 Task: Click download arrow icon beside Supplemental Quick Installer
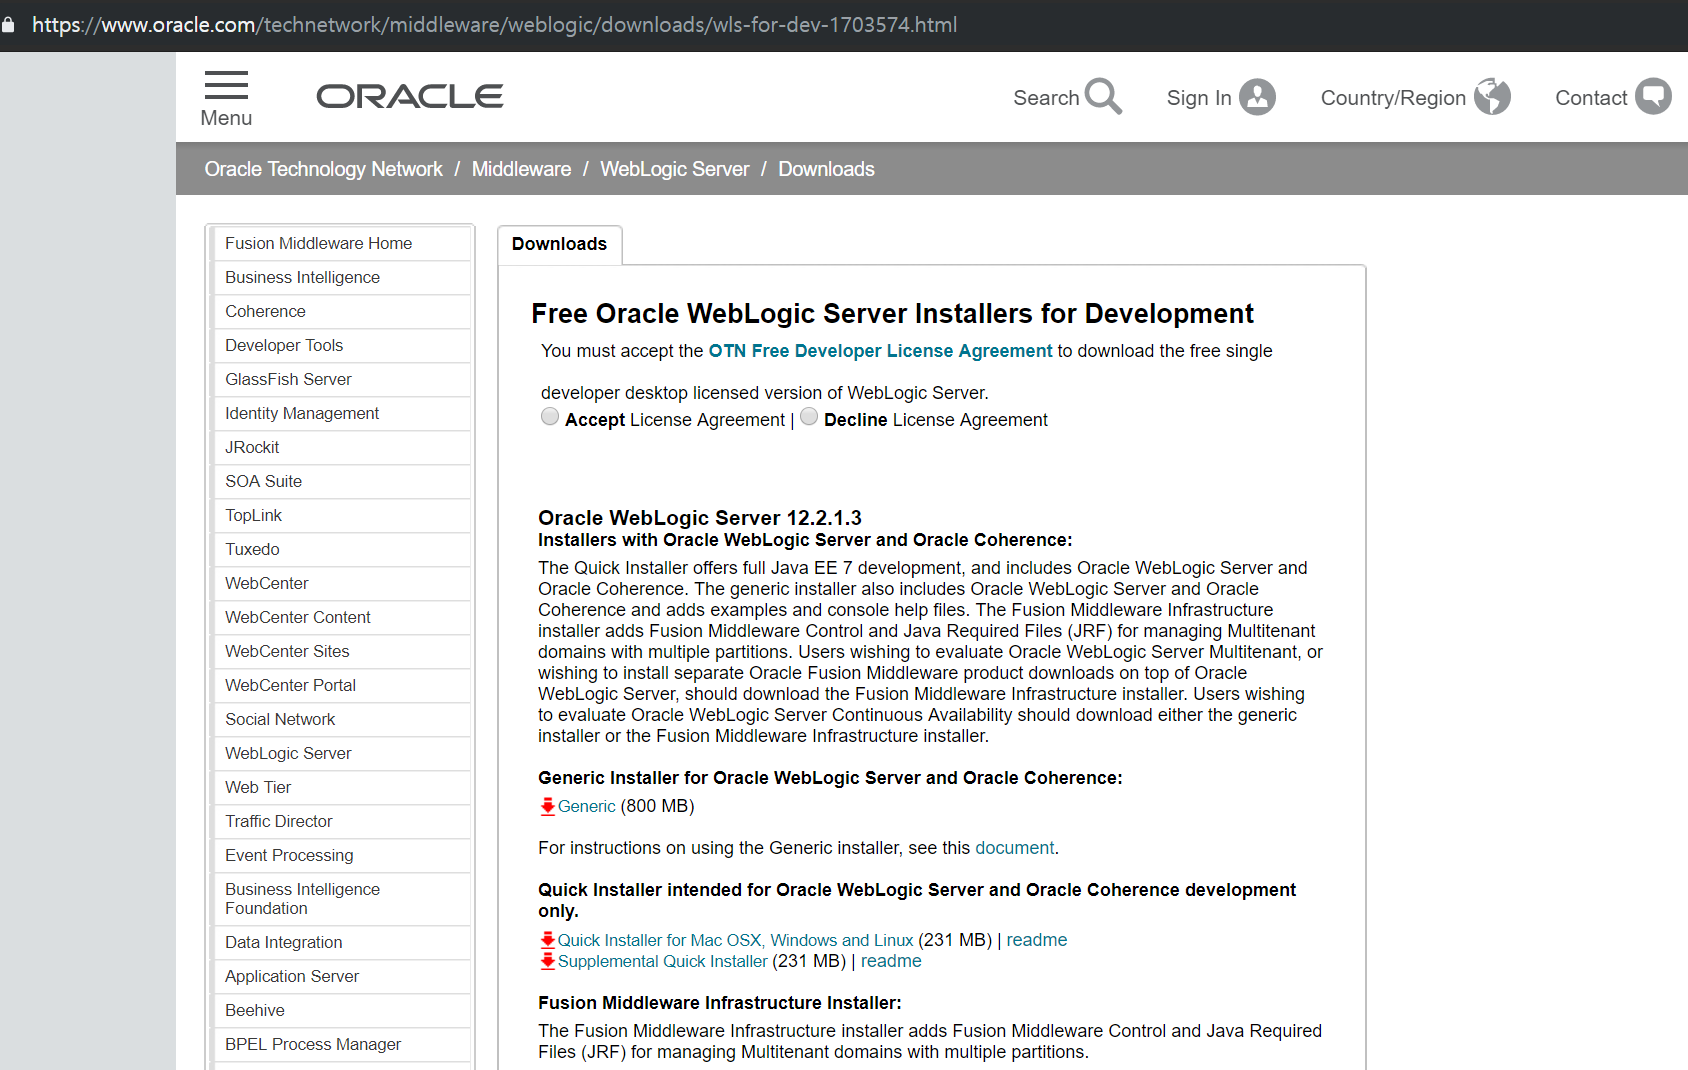[547, 961]
